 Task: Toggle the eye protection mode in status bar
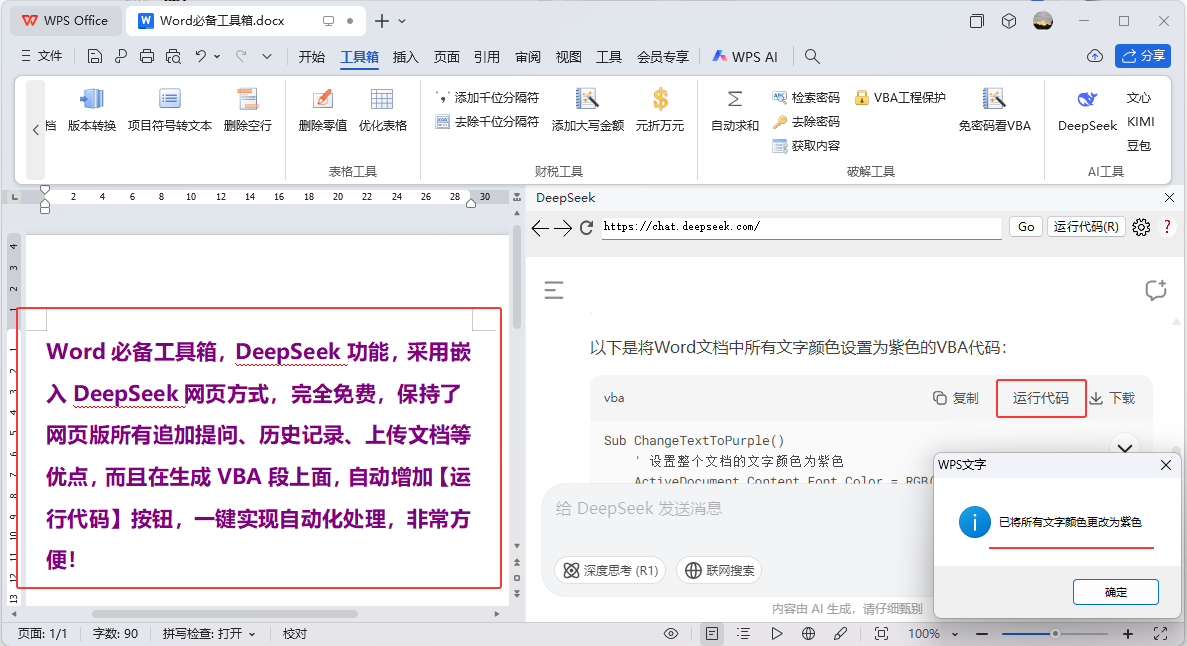pos(671,634)
